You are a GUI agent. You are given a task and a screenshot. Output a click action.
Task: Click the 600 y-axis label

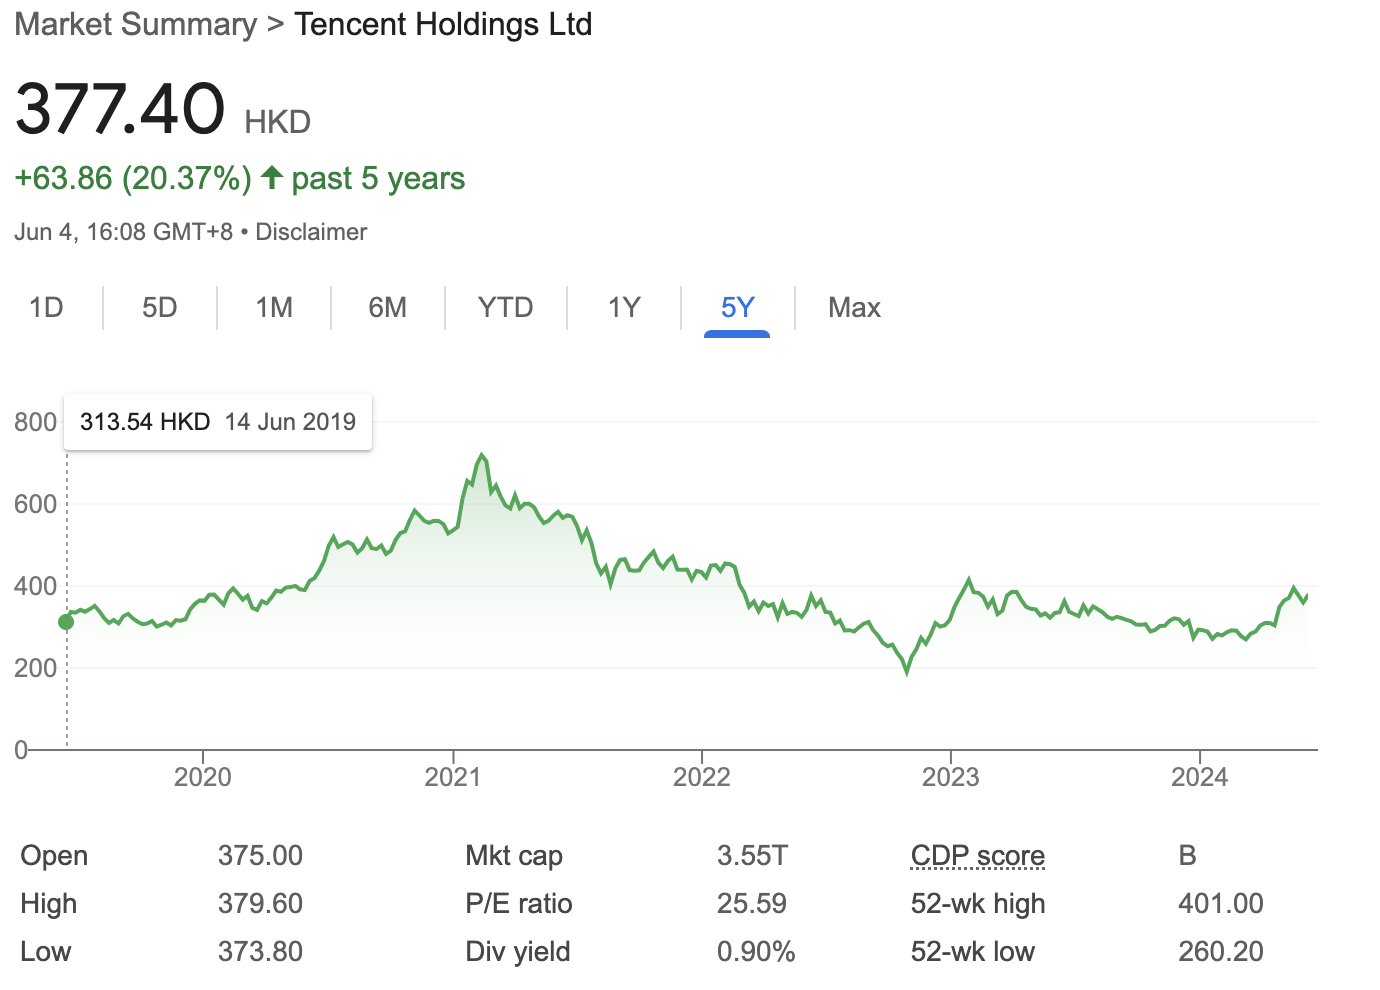35,504
